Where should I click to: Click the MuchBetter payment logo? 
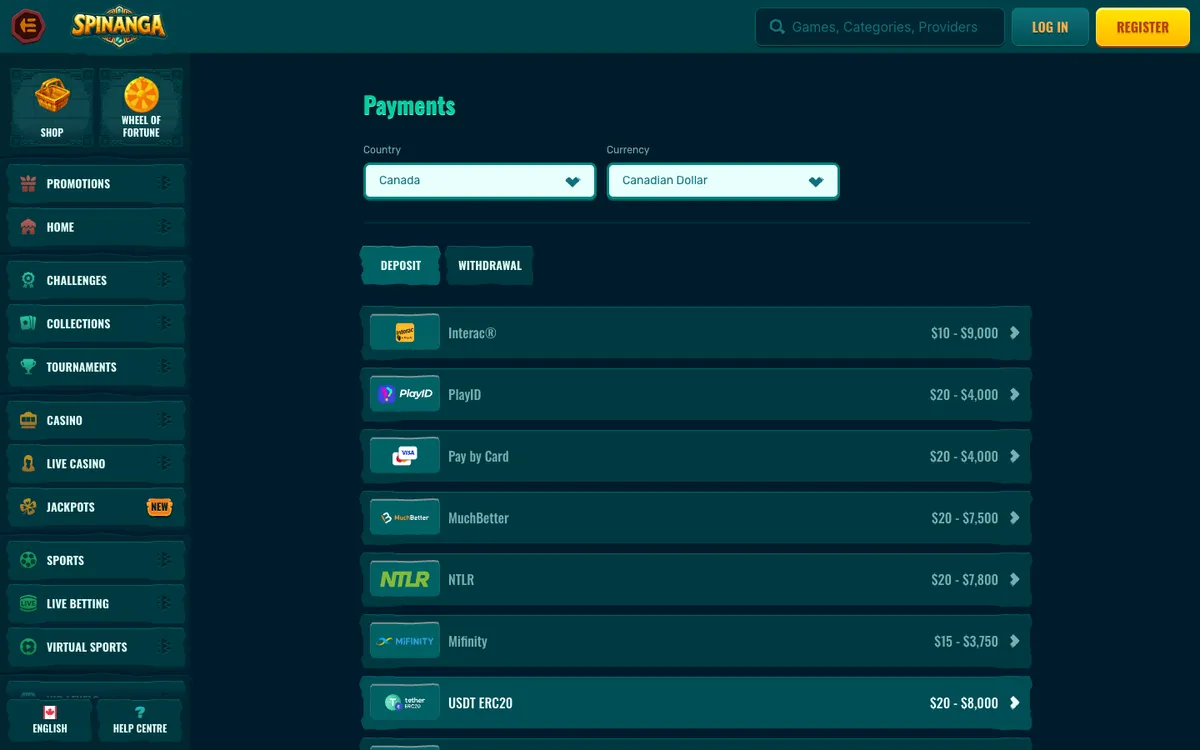(x=405, y=518)
